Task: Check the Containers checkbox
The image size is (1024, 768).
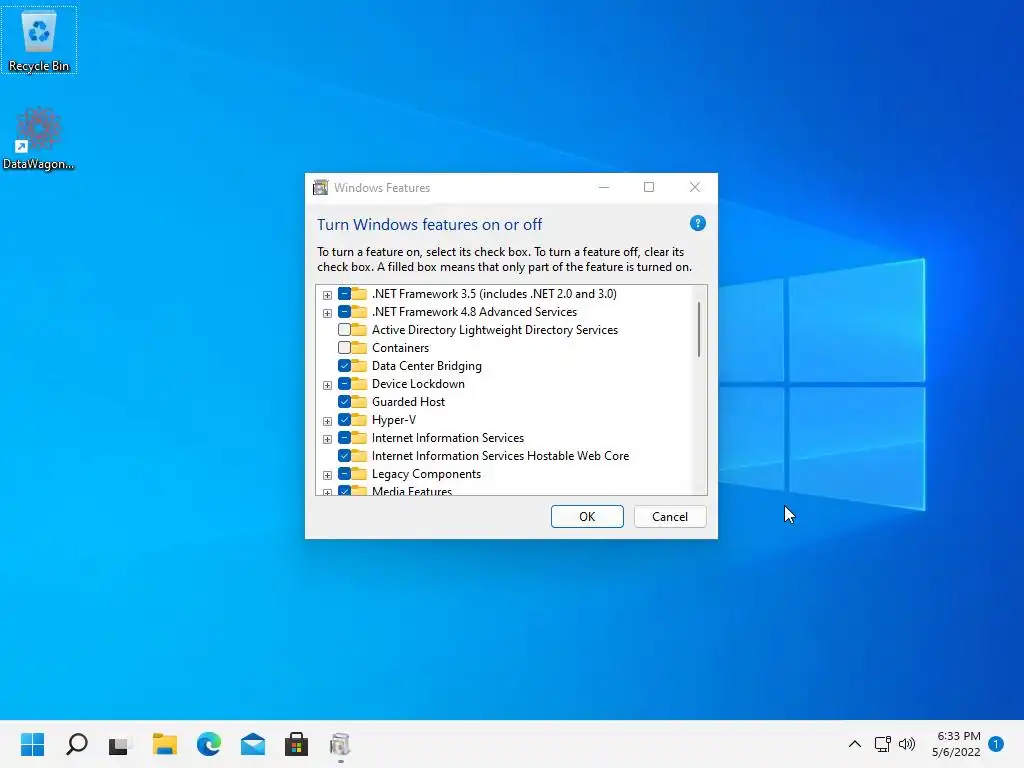Action: pos(344,347)
